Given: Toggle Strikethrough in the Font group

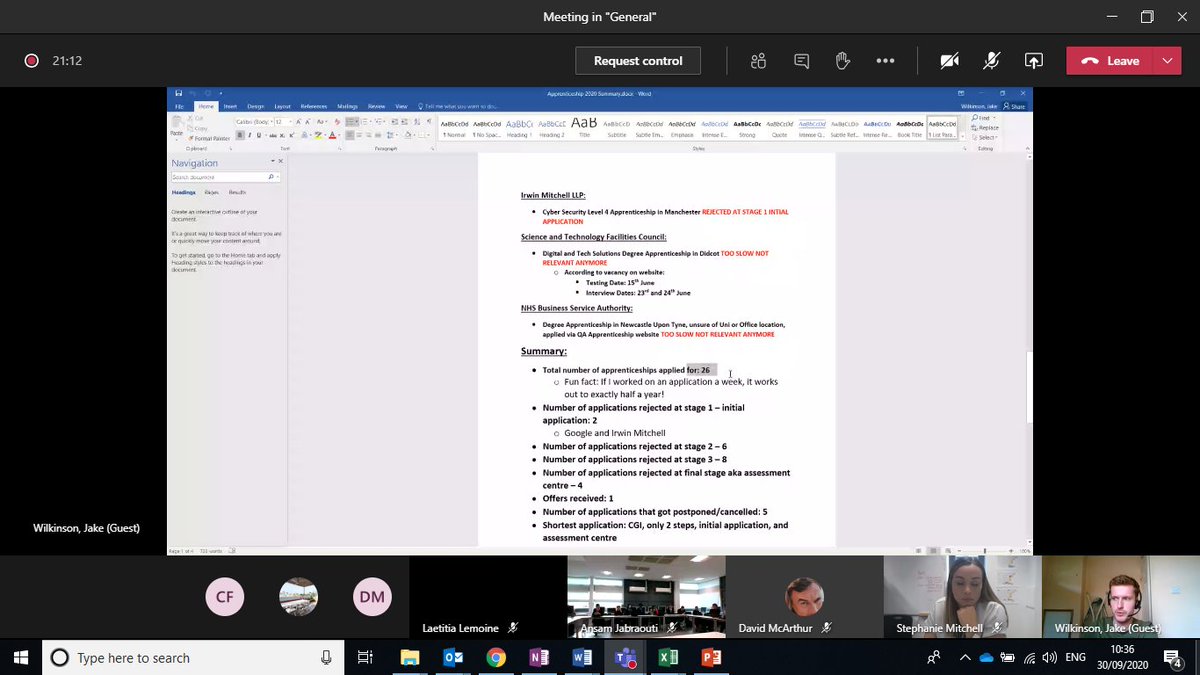Looking at the screenshot, I should click(274, 135).
